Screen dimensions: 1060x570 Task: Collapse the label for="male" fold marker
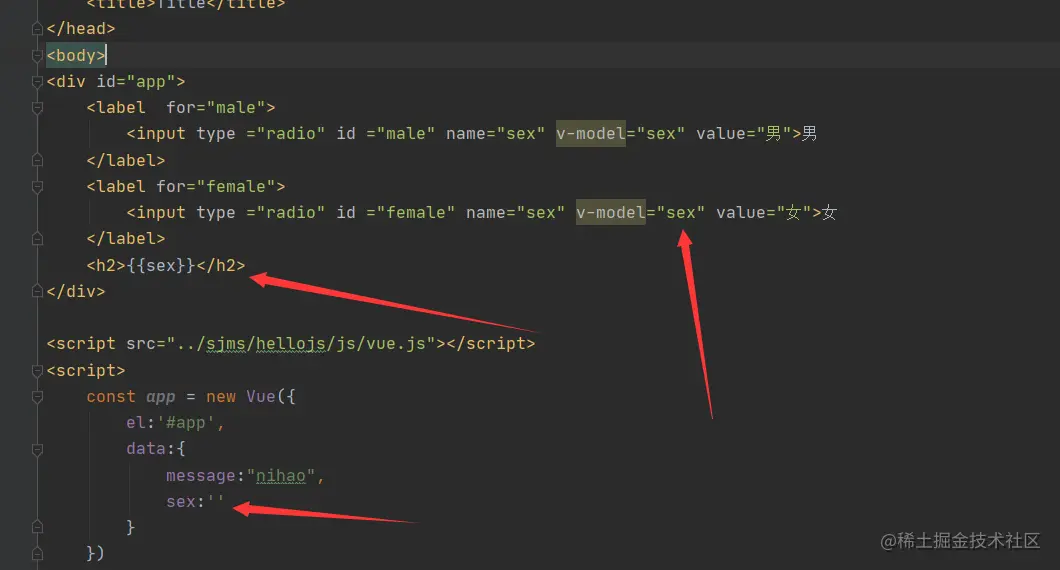pyautogui.click(x=38, y=108)
